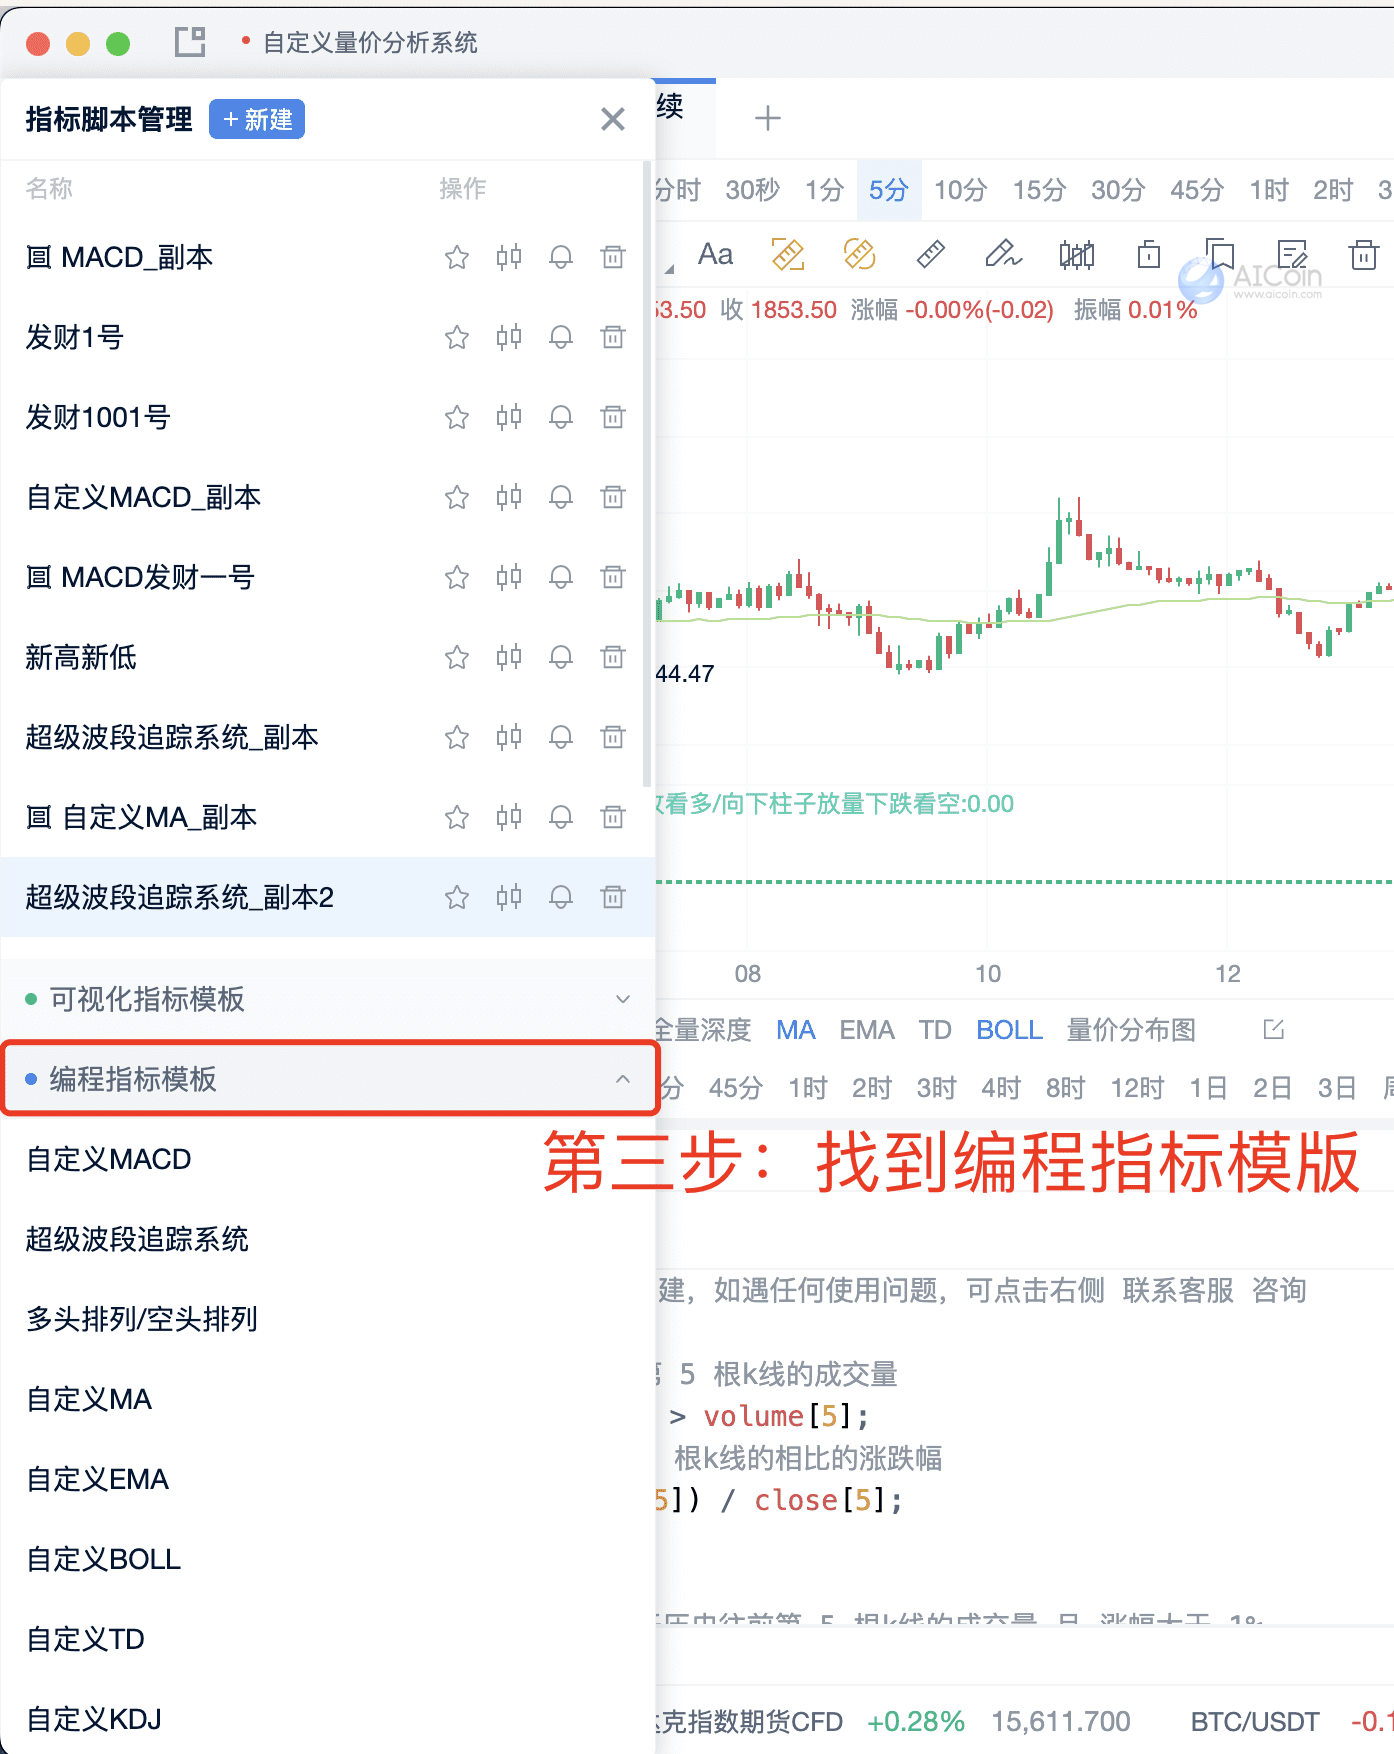Select the top 1时 timeframe tab

coord(1268,190)
